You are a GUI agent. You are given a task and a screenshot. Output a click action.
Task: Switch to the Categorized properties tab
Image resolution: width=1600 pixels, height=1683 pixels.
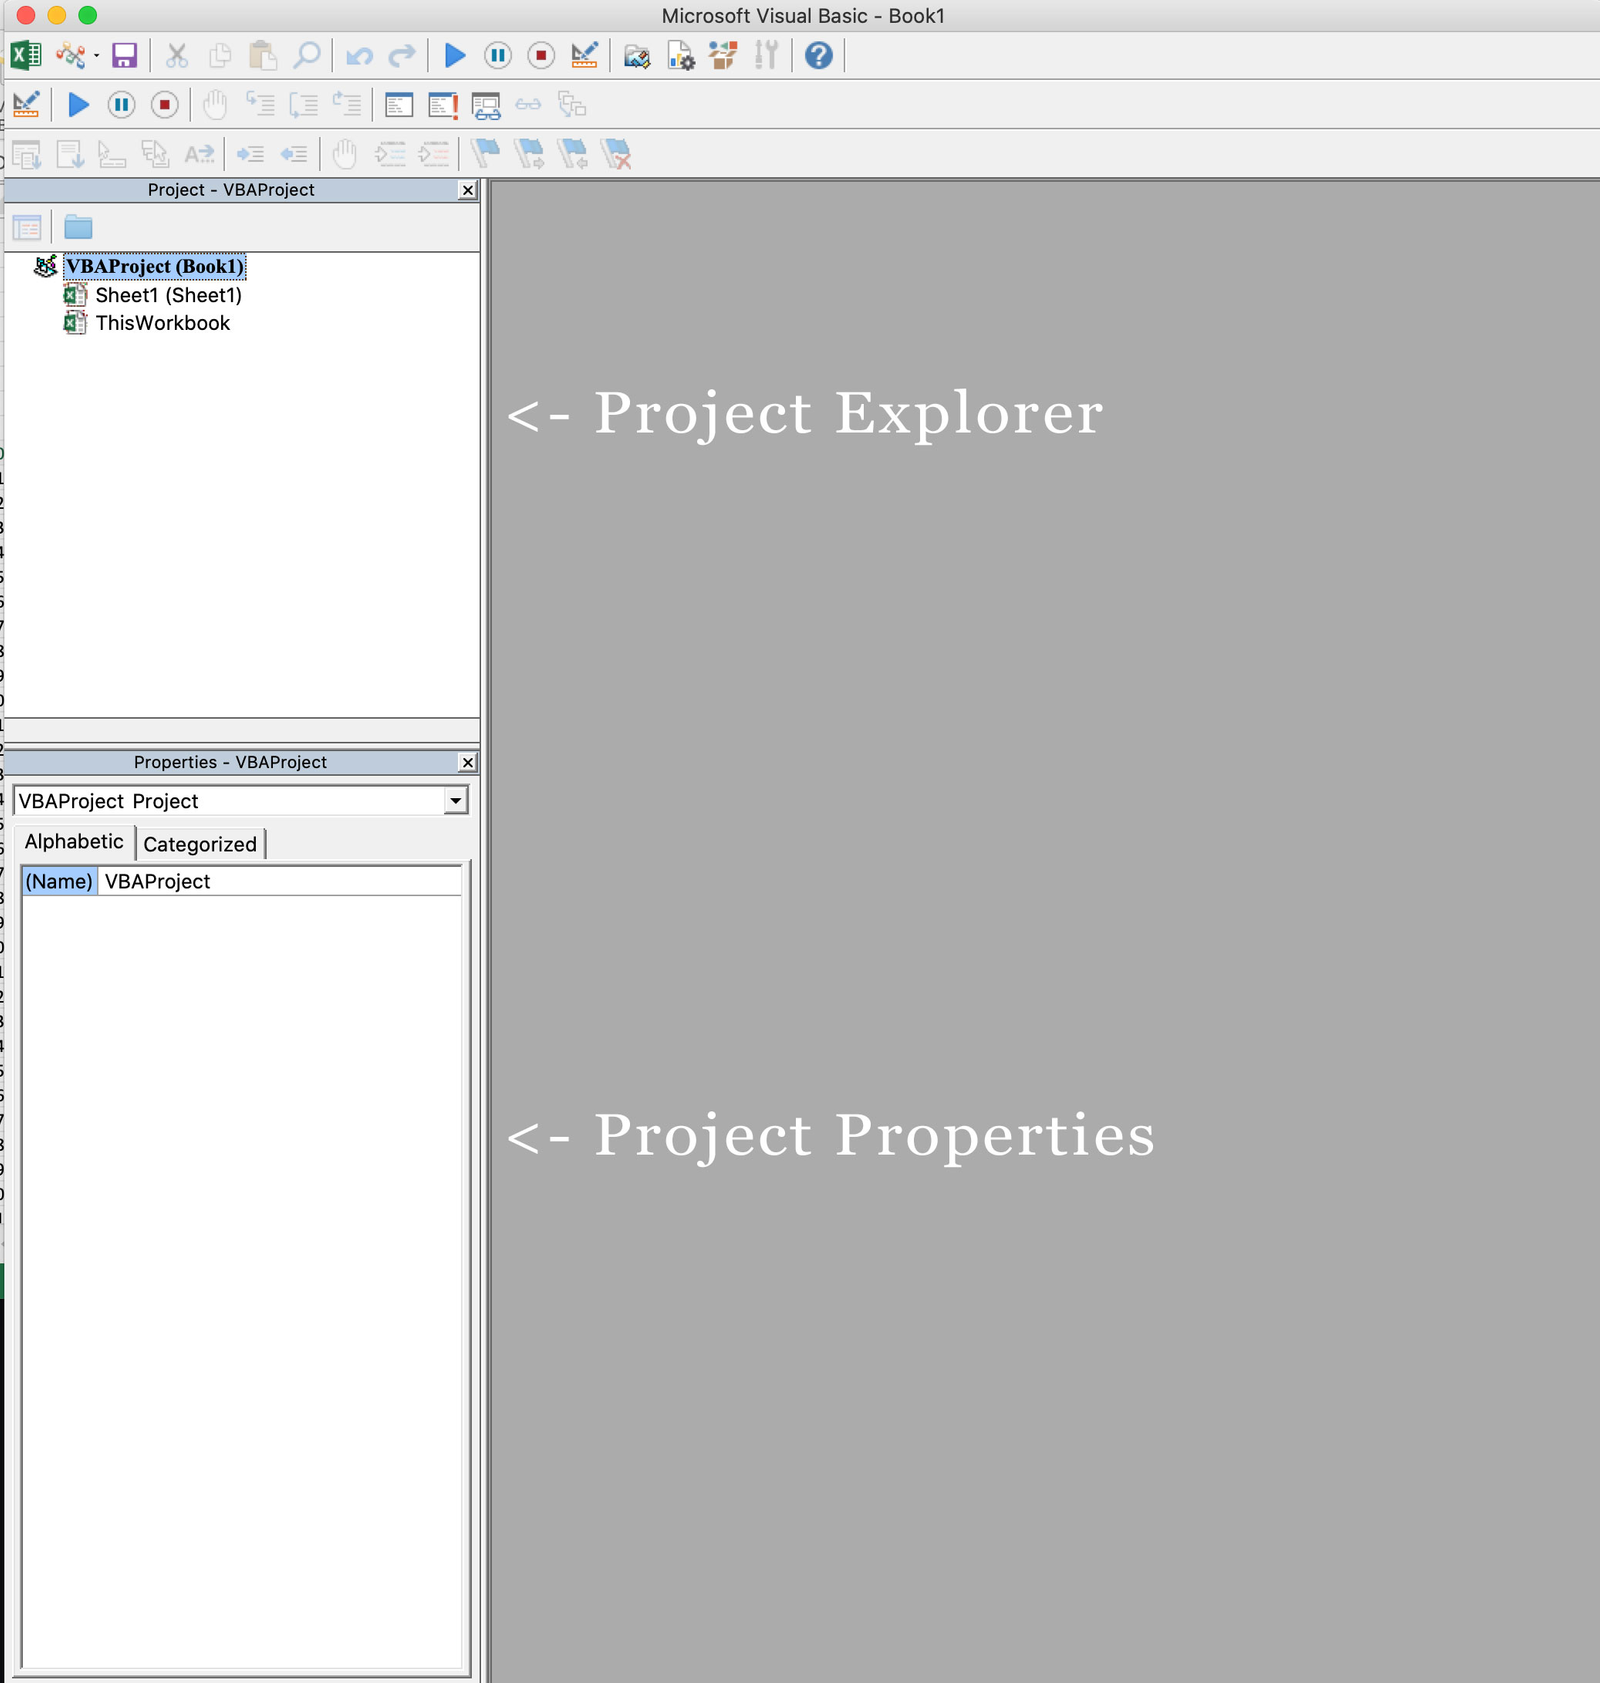point(200,843)
